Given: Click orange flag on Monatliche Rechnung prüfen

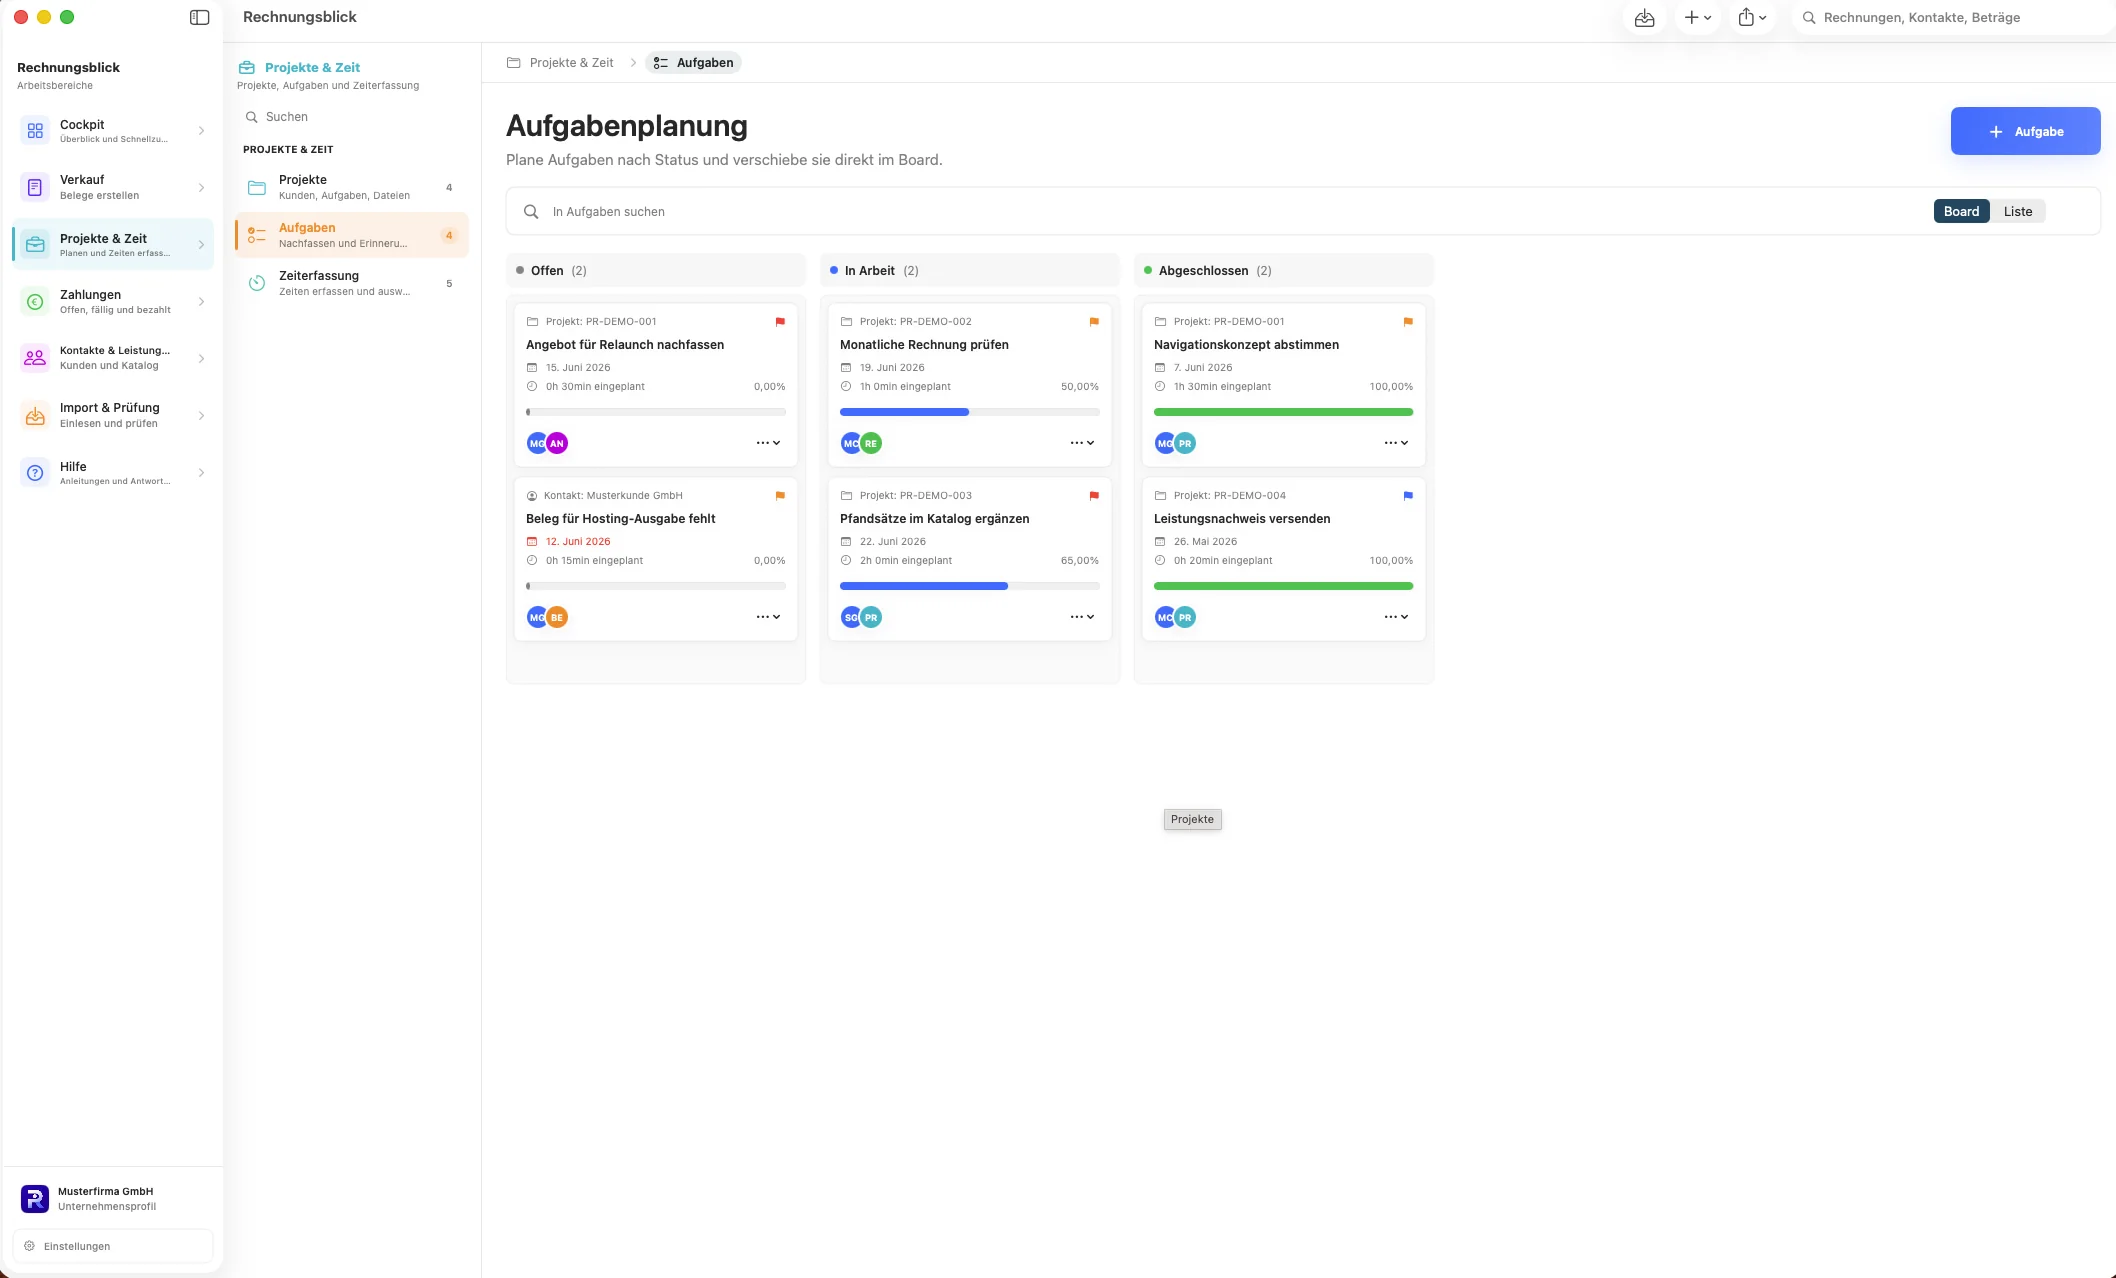Looking at the screenshot, I should pos(1094,322).
